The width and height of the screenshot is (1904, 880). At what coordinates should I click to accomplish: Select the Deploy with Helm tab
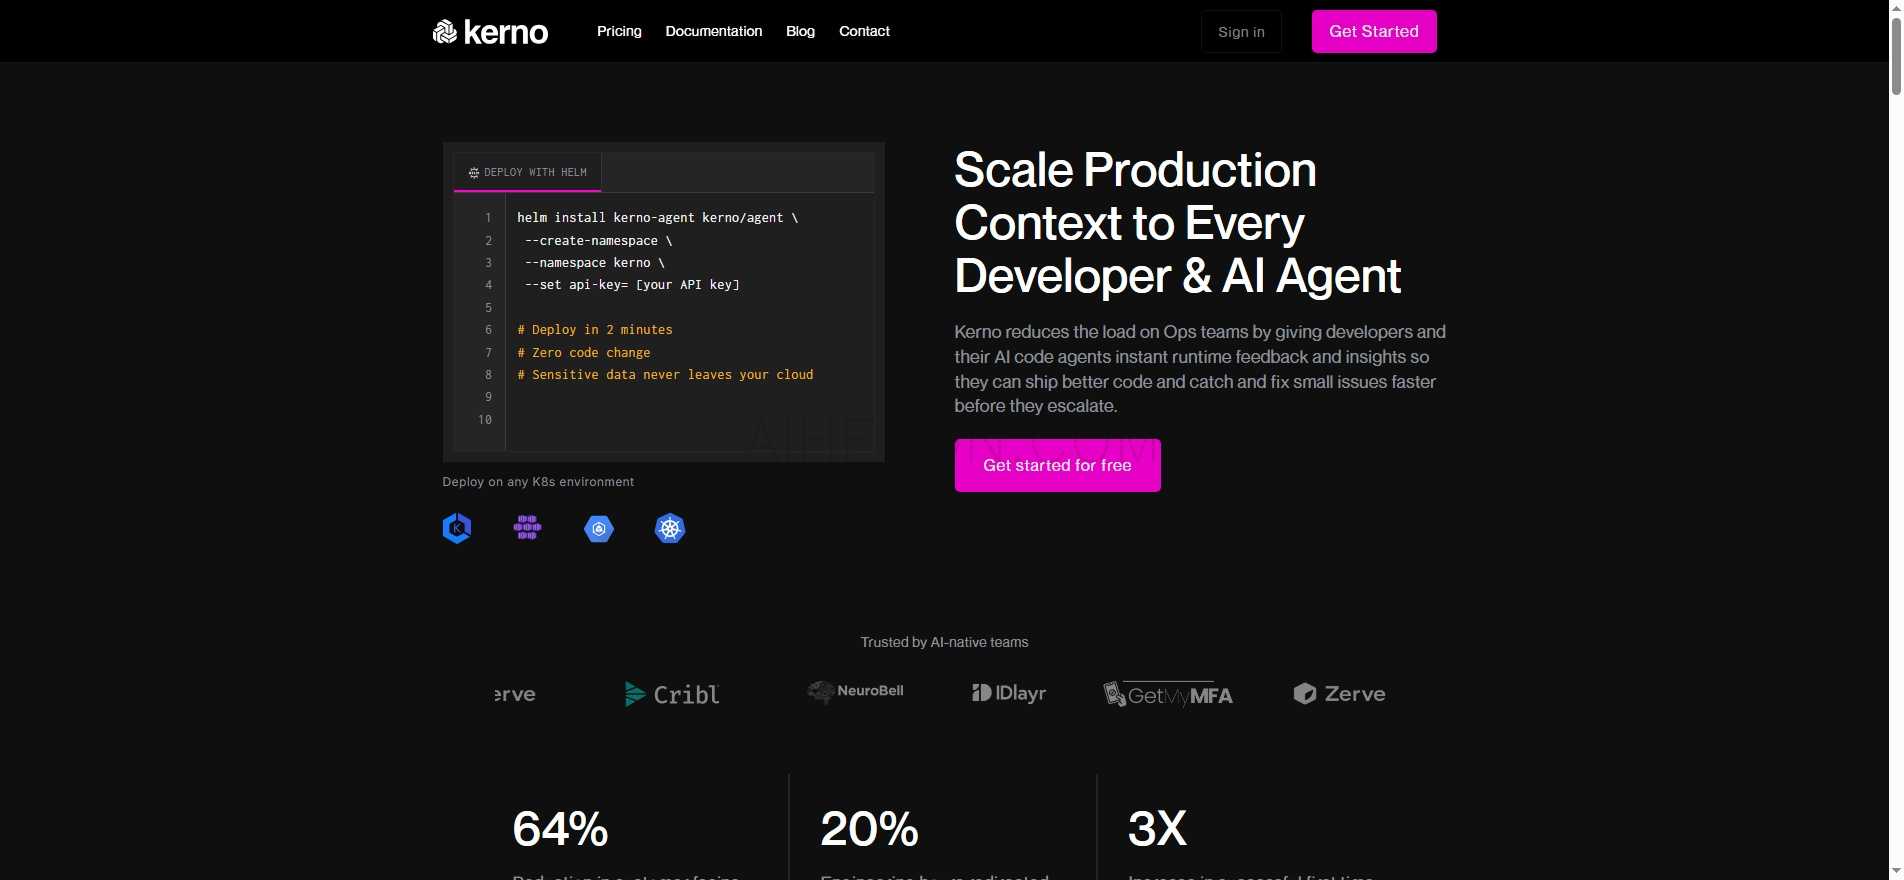pyautogui.click(x=528, y=172)
